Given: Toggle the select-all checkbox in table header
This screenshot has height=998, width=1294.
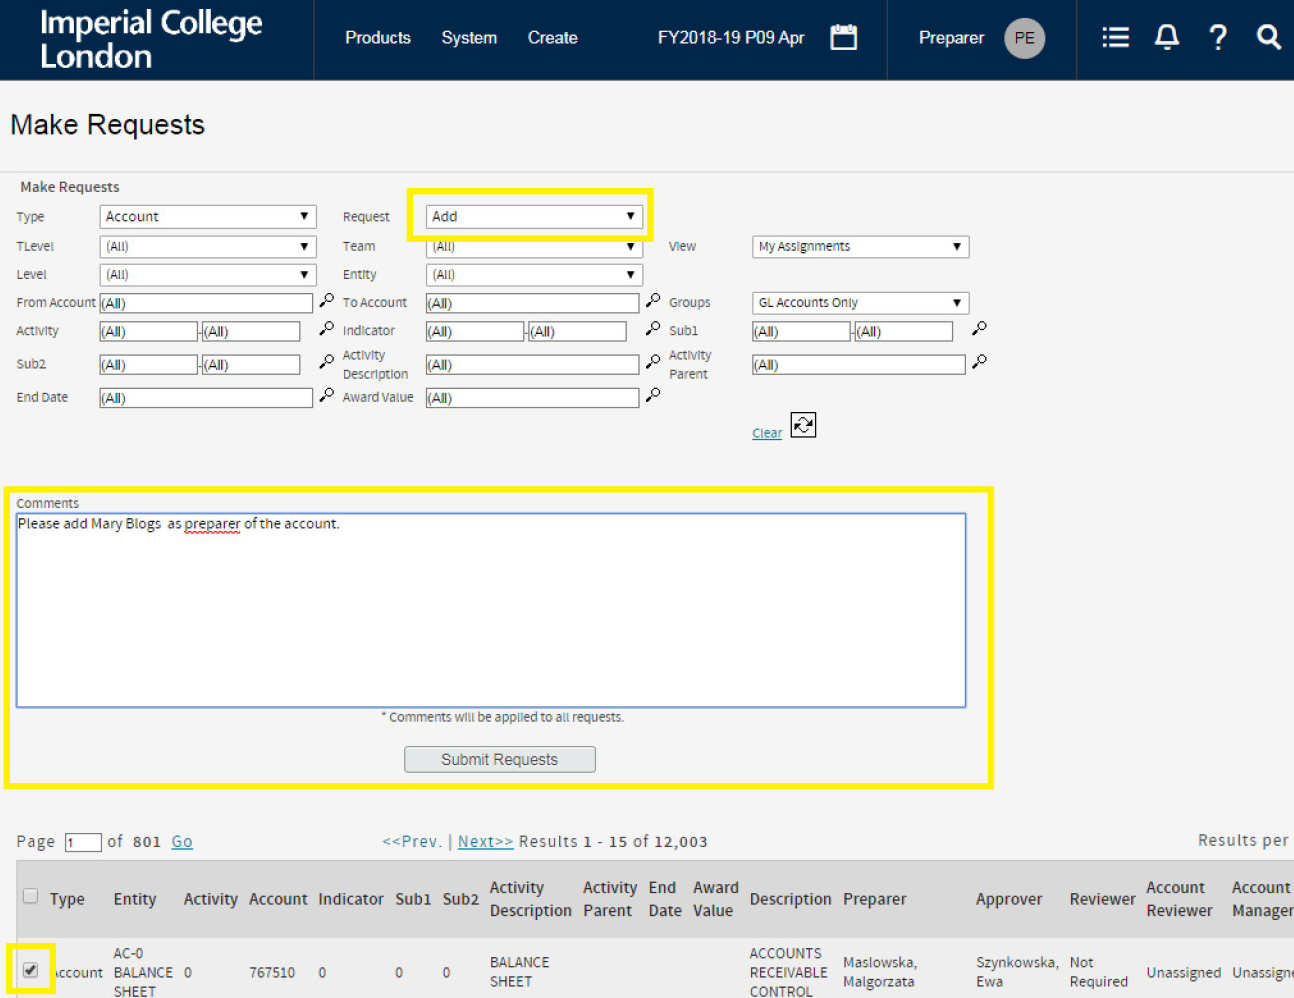Looking at the screenshot, I should 30,896.
